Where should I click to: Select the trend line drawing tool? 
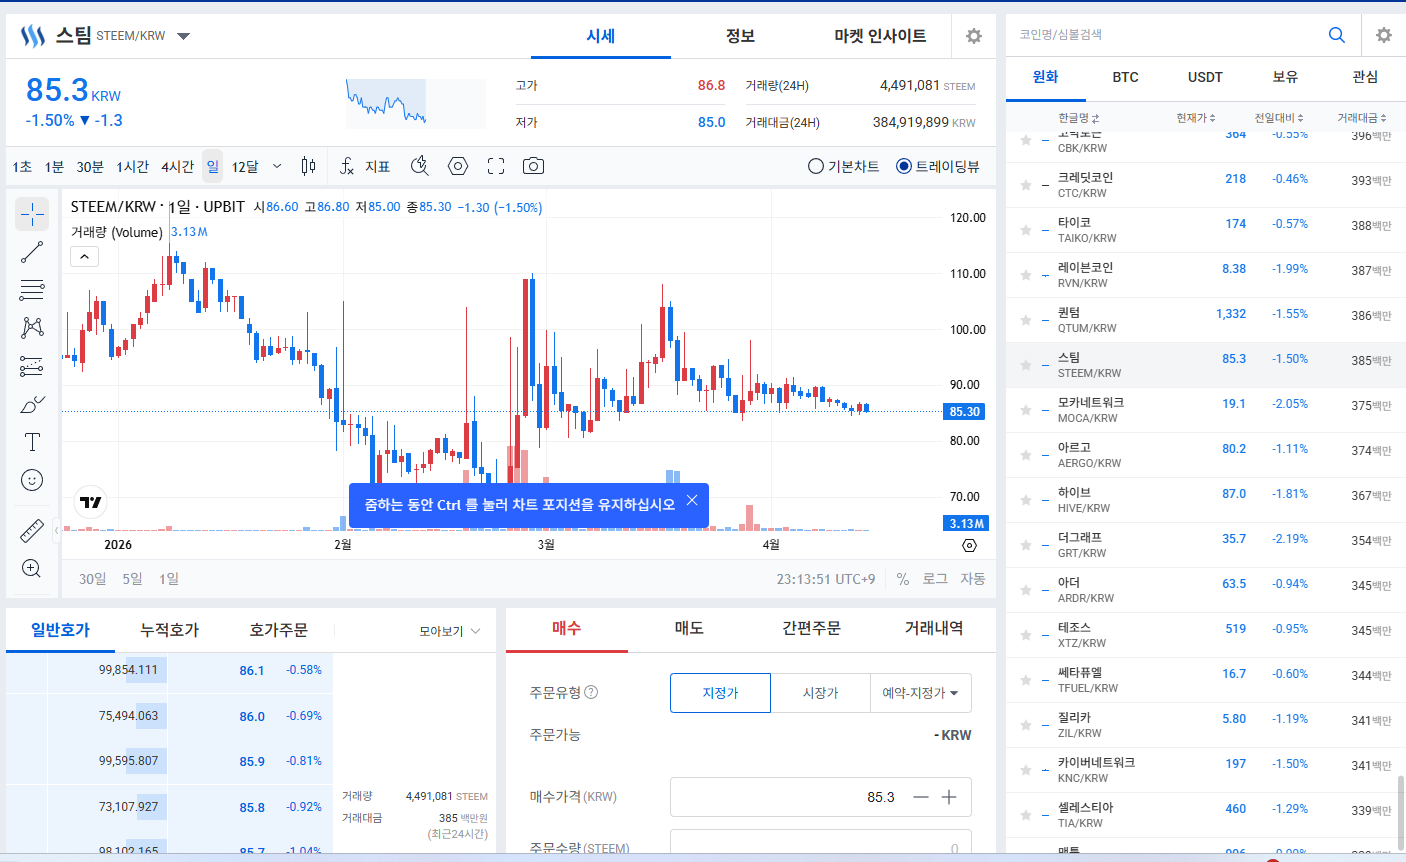tap(32, 252)
